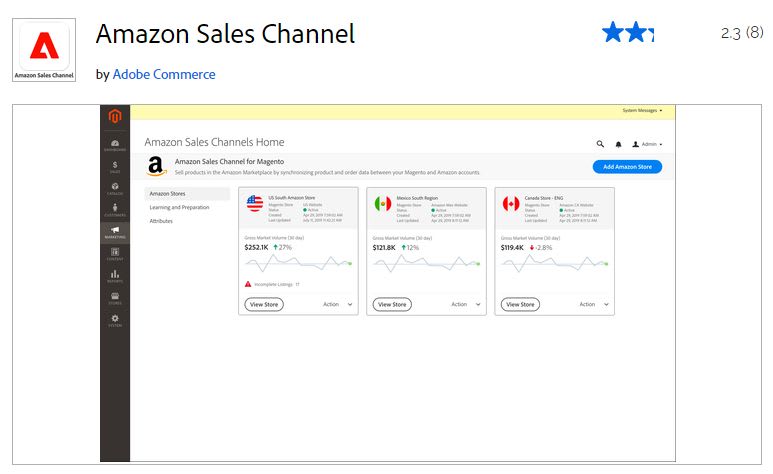Click the Amazon logo icon

pos(156,166)
